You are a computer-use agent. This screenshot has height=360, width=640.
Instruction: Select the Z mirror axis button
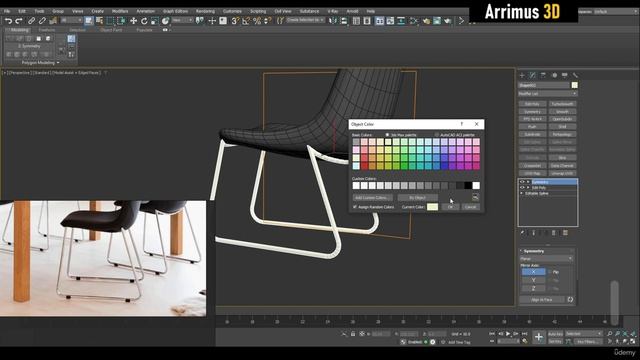click(x=533, y=288)
